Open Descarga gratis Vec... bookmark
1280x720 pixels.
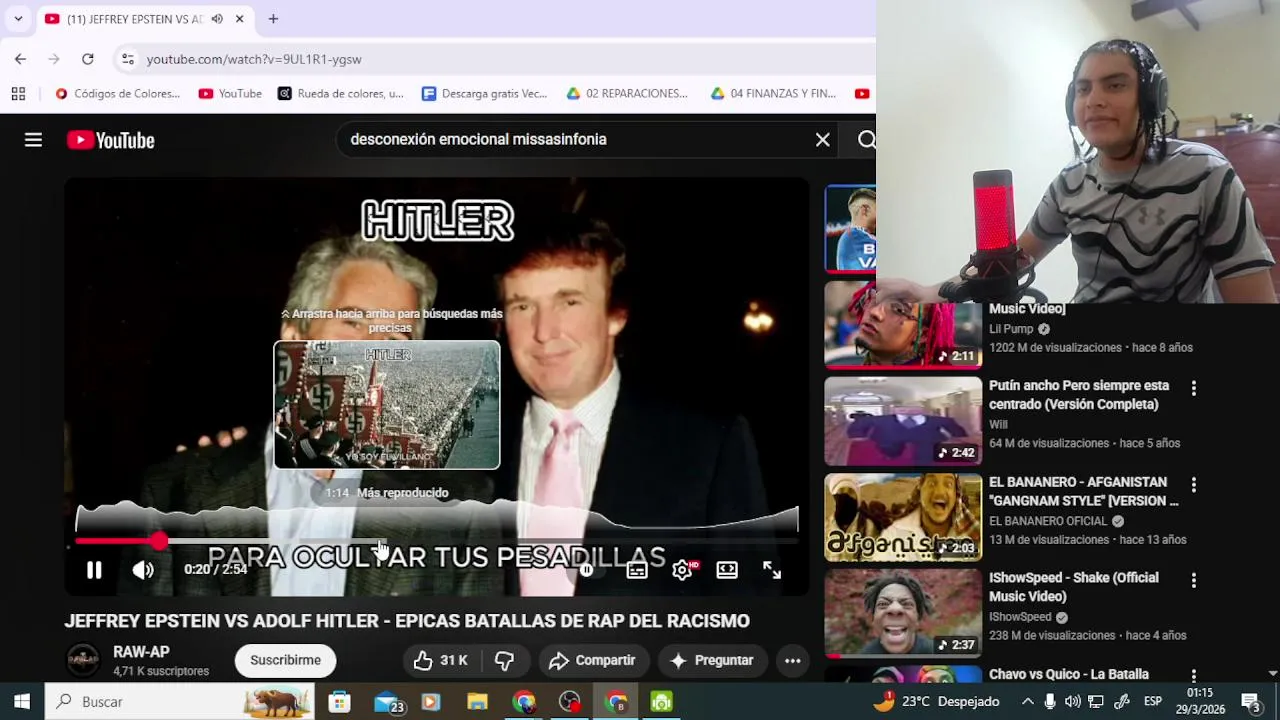[x=485, y=93]
